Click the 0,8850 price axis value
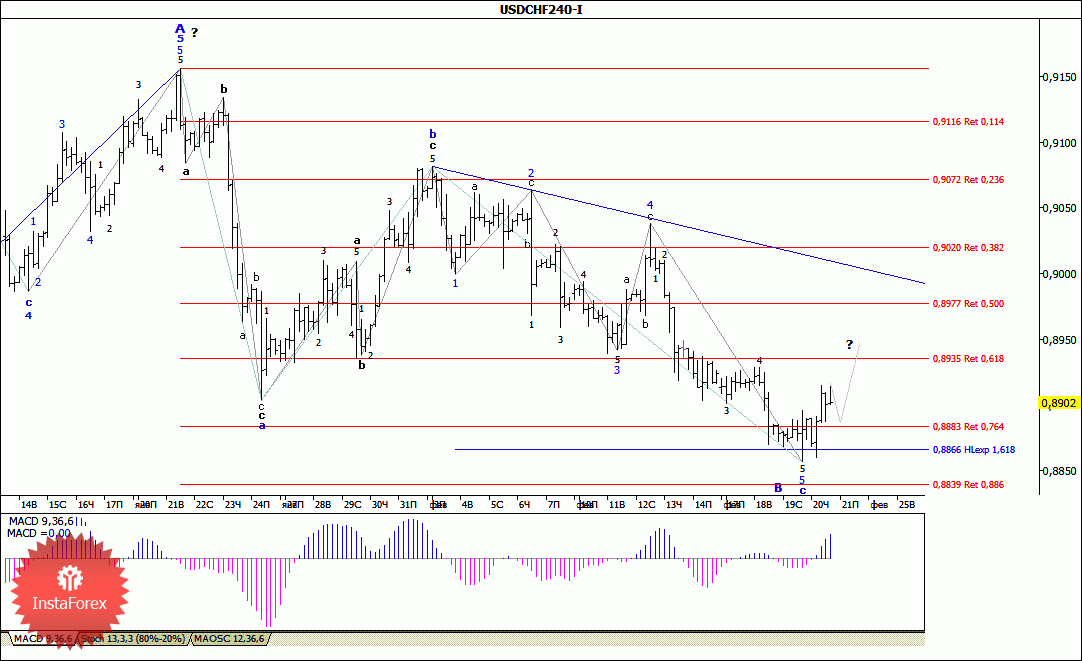 [x=1061, y=471]
